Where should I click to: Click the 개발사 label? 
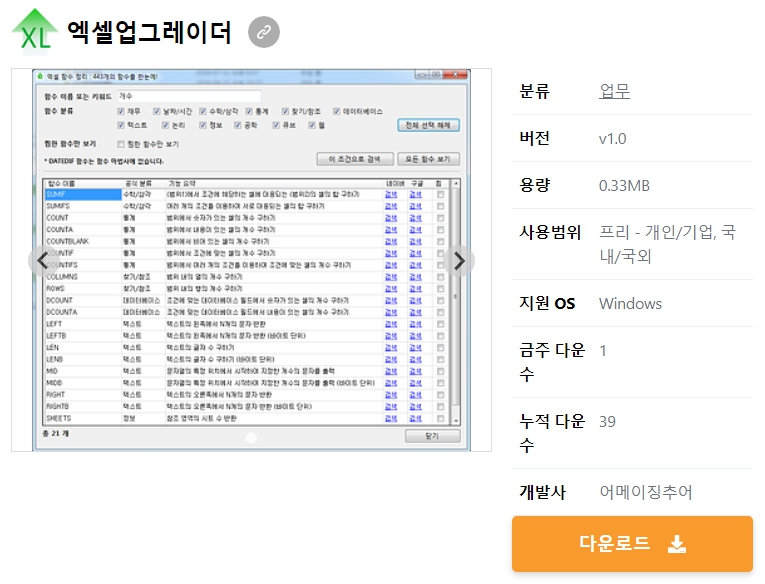[542, 492]
